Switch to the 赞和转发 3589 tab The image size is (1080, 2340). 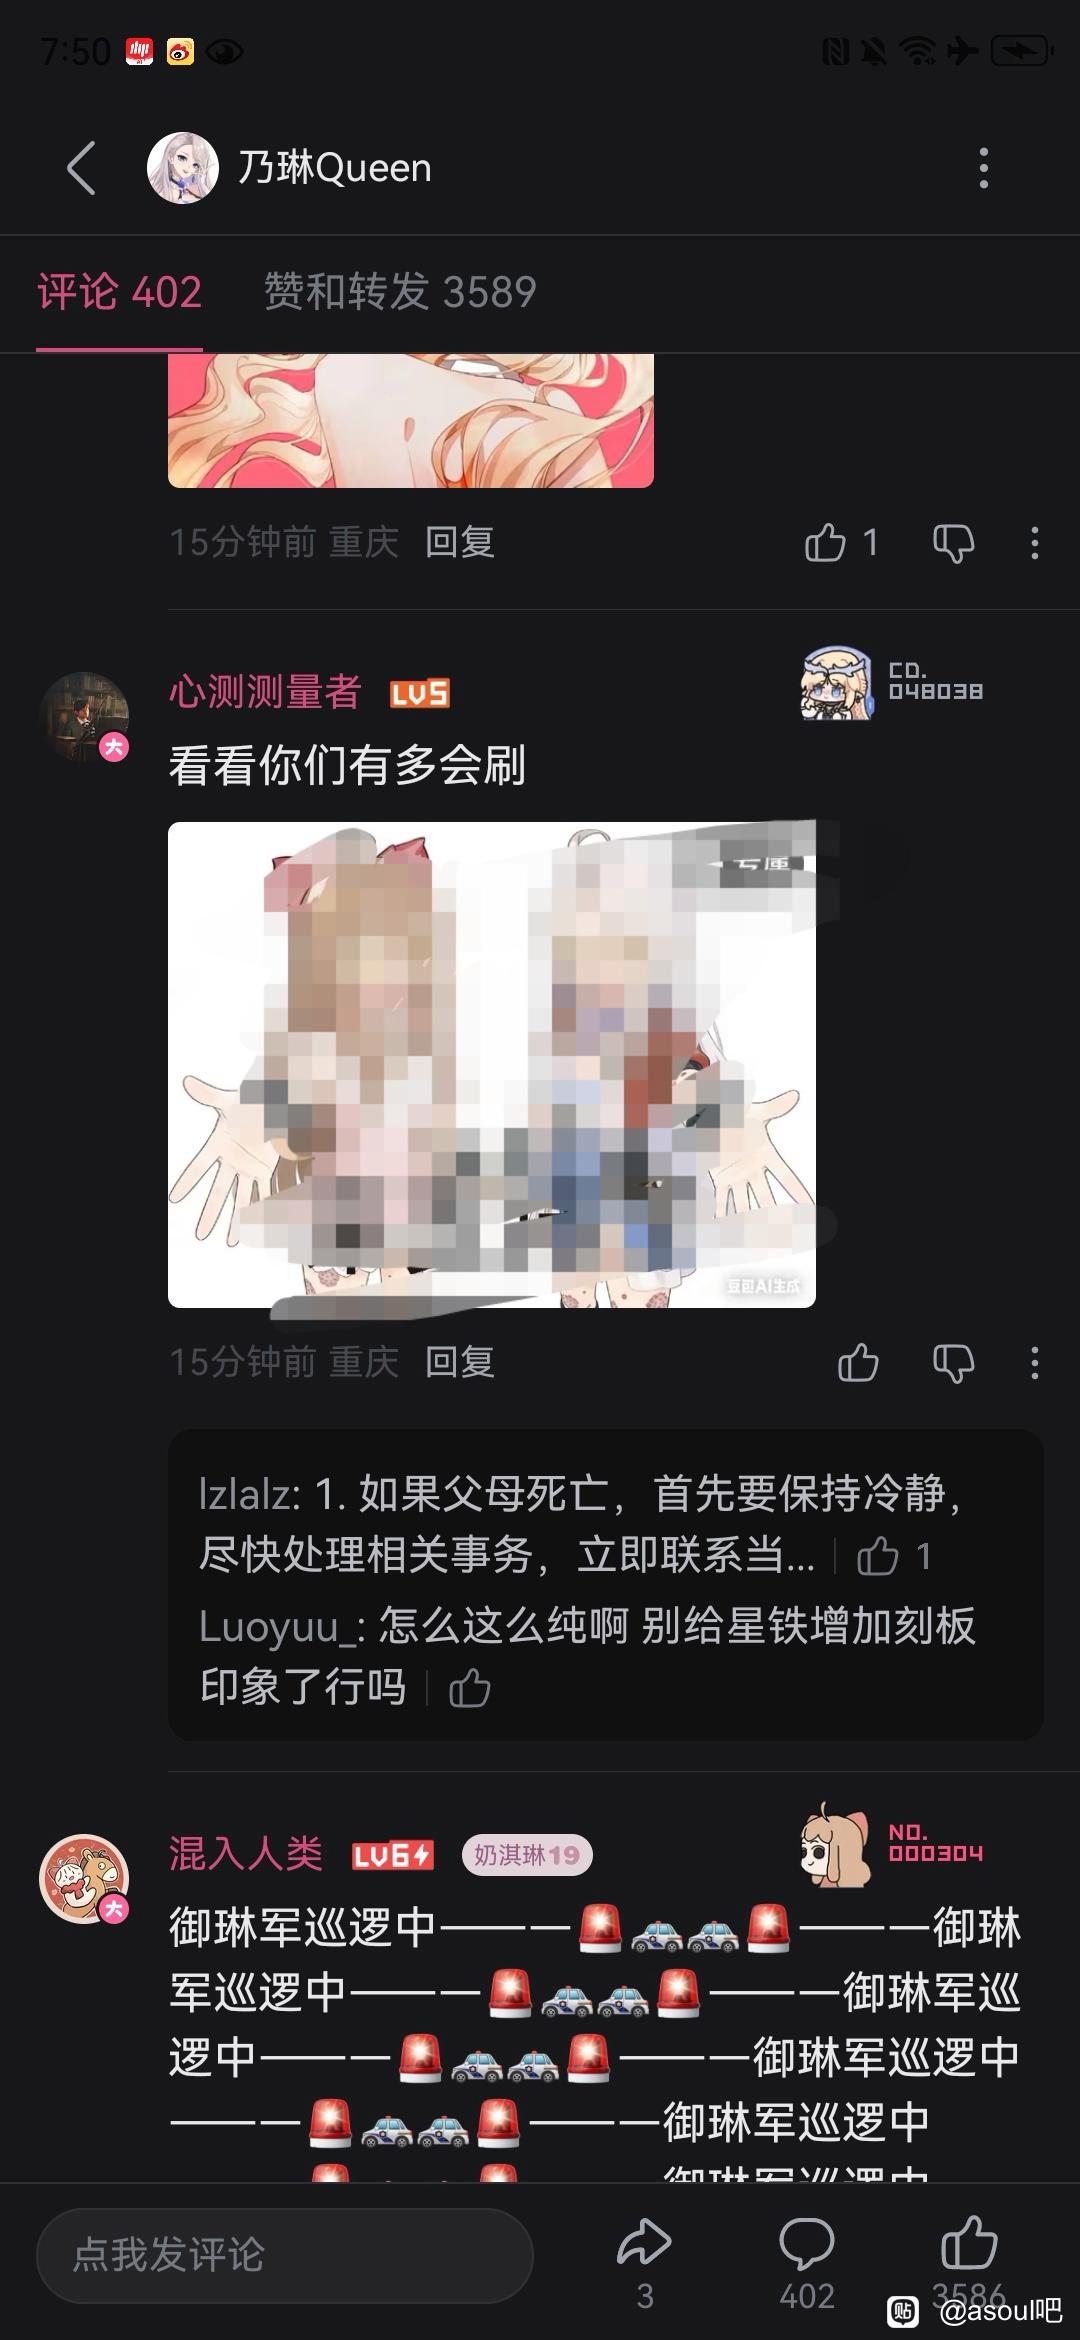click(400, 292)
